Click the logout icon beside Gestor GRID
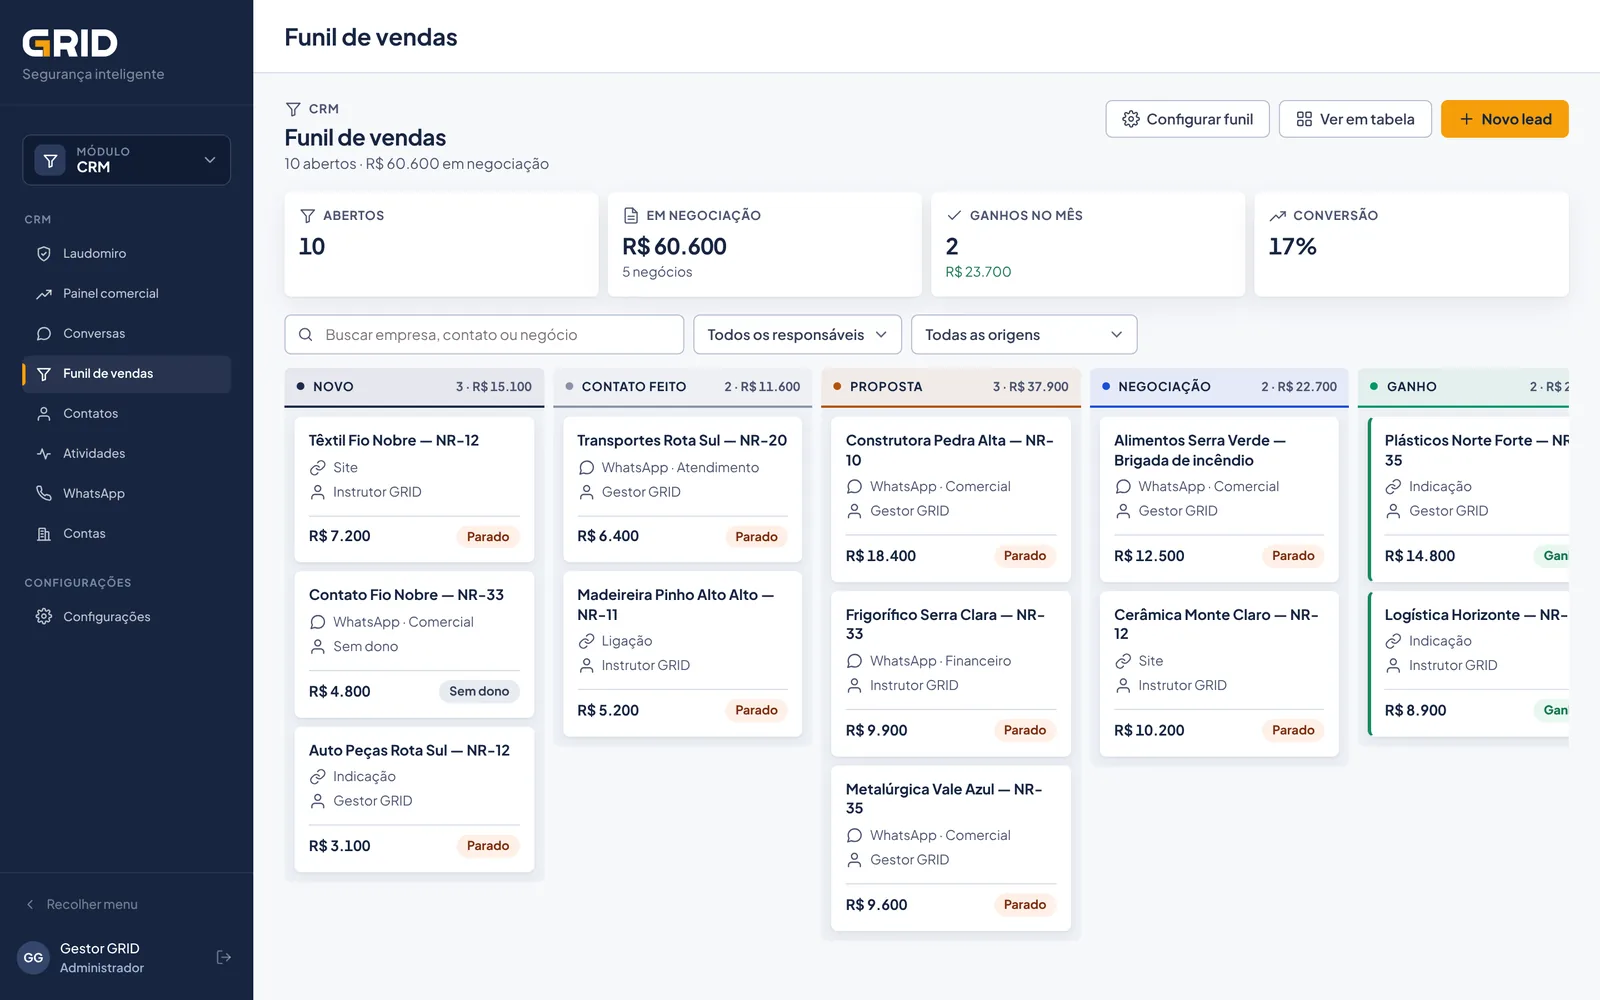The image size is (1600, 1000). 224,958
